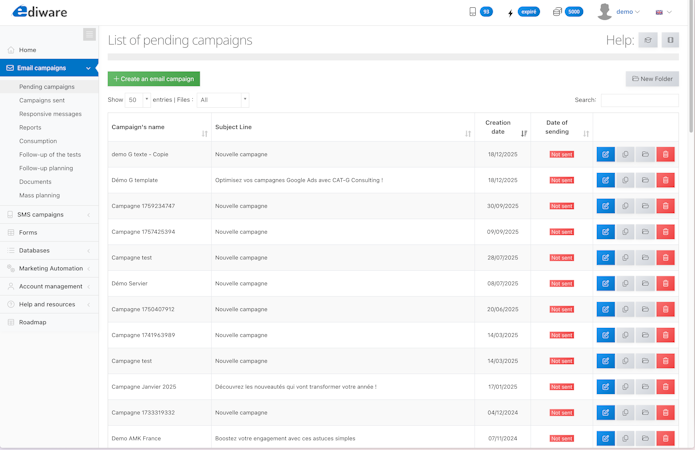This screenshot has height=450, width=695.
Task: Open Marketing Automation menu item
Action: click(50, 268)
